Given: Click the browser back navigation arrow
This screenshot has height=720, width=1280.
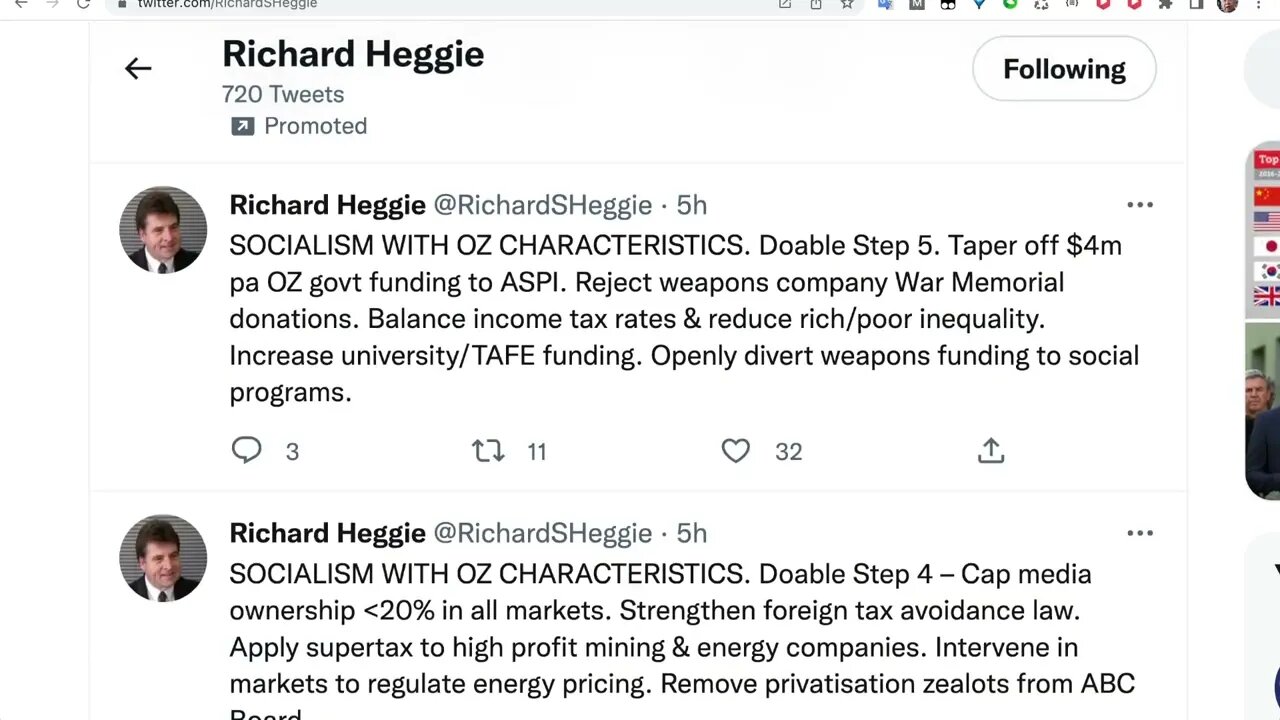Looking at the screenshot, I should pos(21,4).
